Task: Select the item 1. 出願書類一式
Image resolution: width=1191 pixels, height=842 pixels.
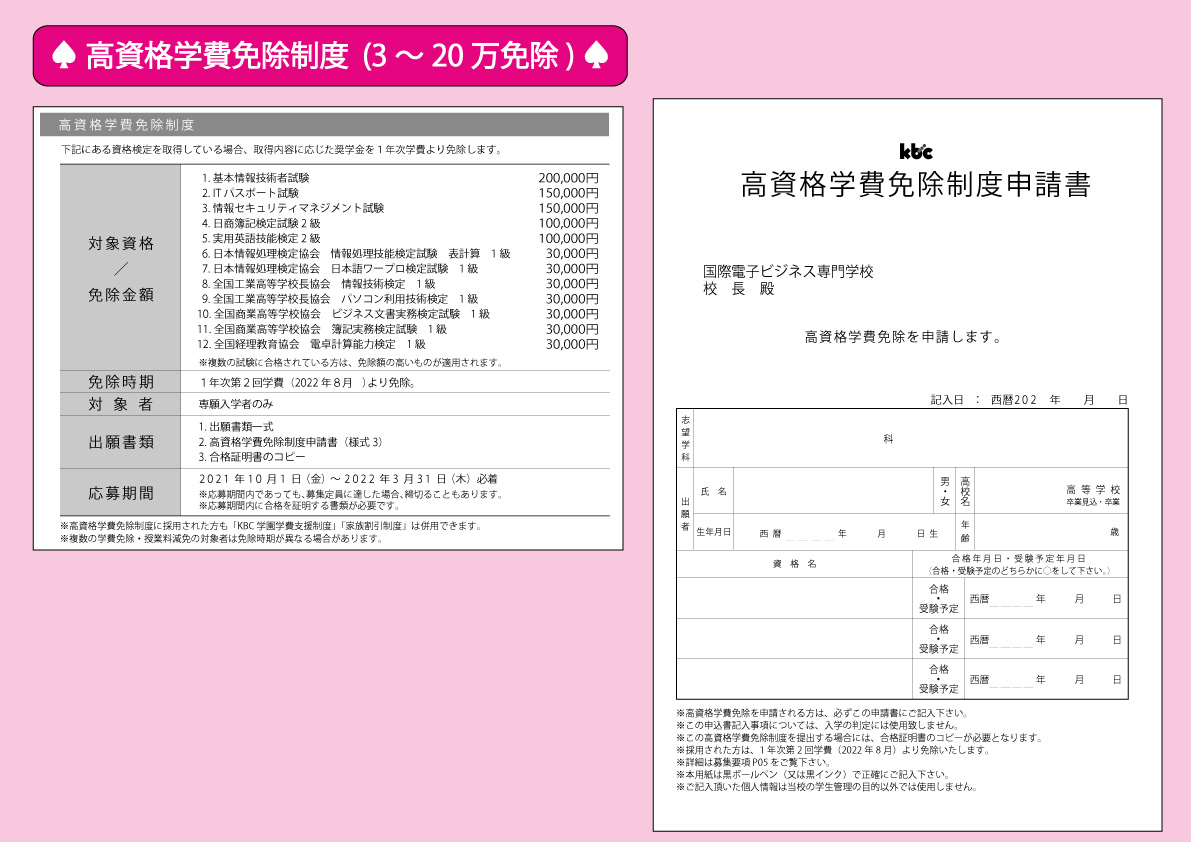Action: click(235, 427)
